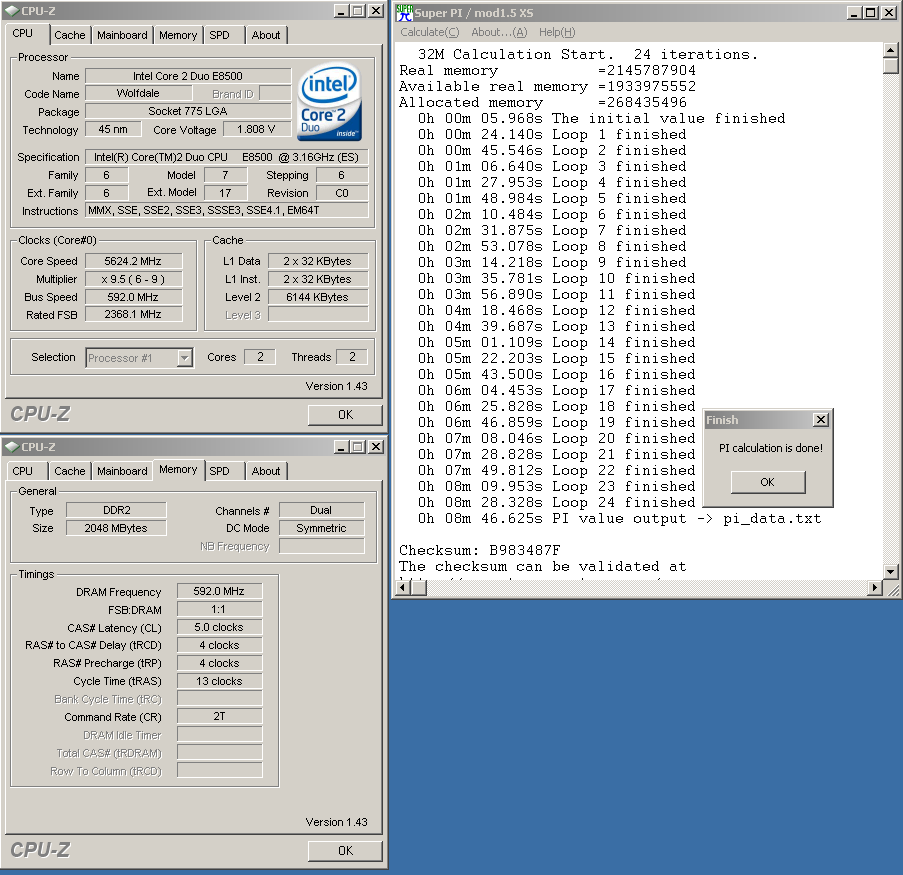Minimize the lower CPU-Z Memory window

[342, 447]
